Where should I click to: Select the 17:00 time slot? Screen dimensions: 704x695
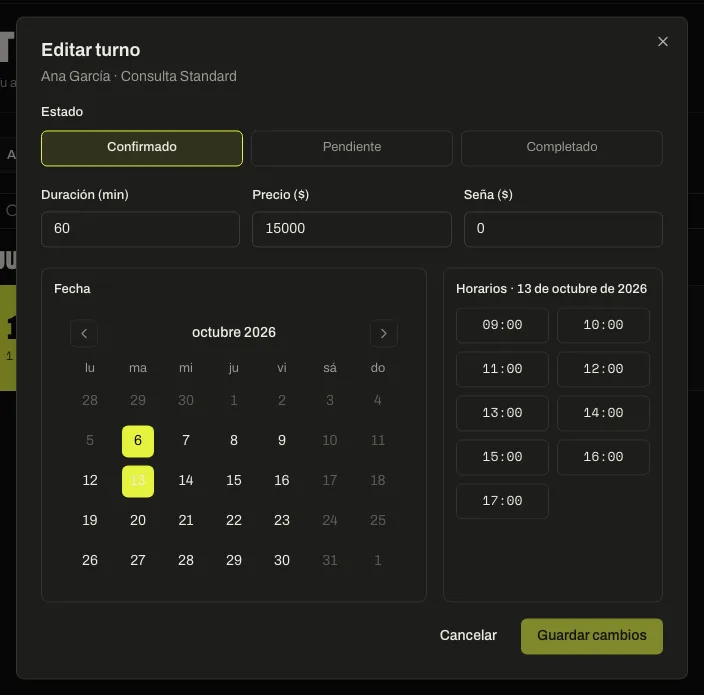pos(502,501)
